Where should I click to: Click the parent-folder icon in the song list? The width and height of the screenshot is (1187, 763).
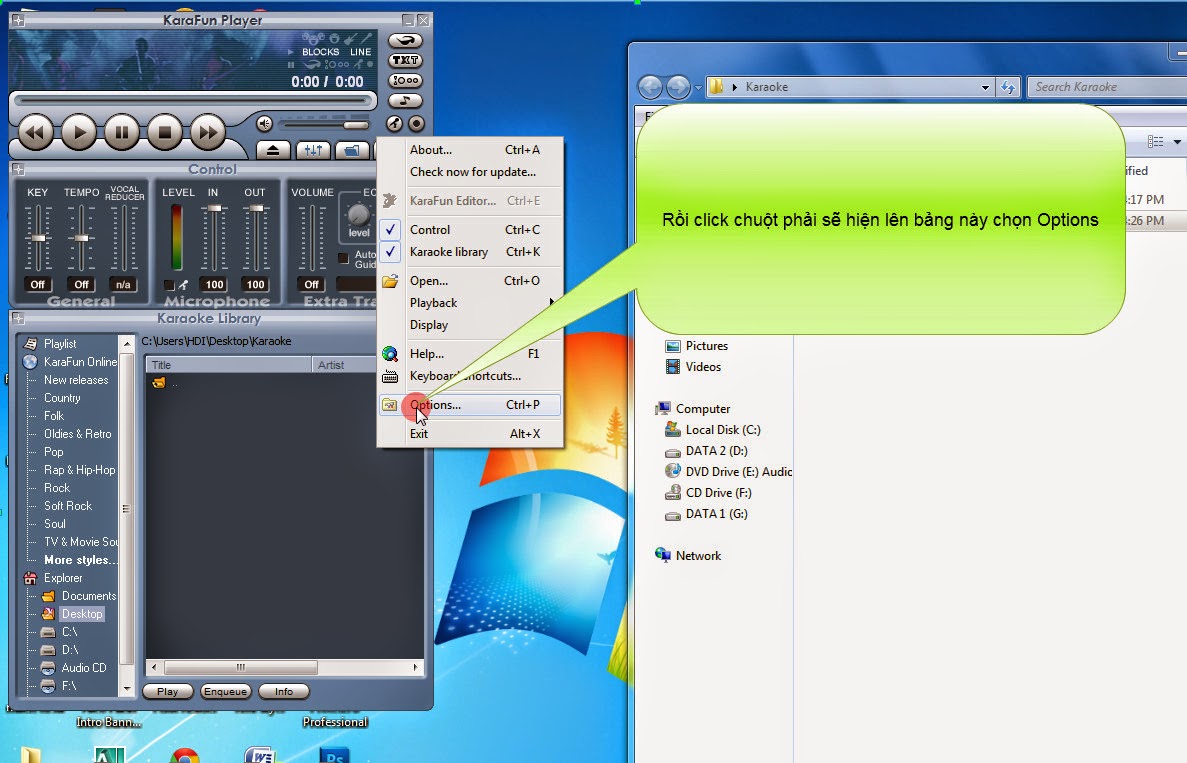[159, 382]
